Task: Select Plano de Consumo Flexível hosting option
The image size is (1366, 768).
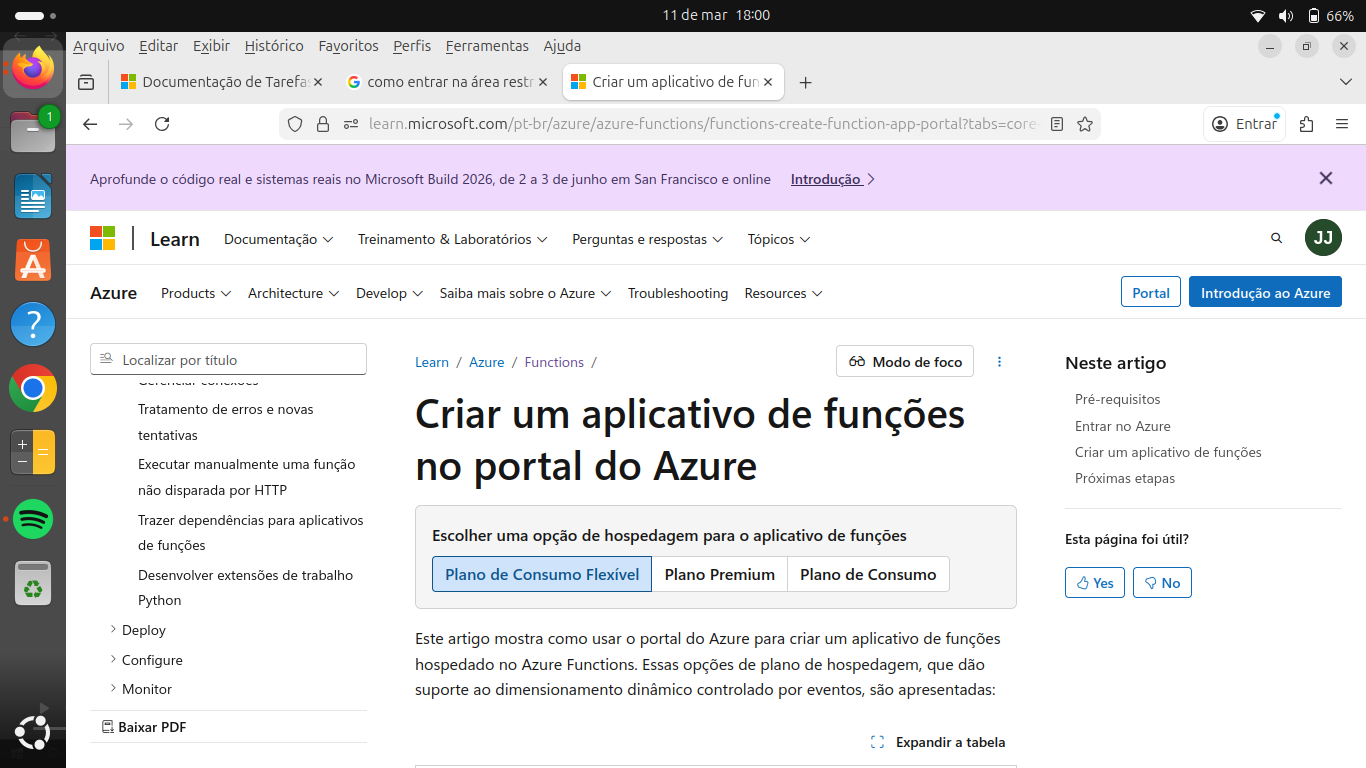Action: (x=542, y=574)
